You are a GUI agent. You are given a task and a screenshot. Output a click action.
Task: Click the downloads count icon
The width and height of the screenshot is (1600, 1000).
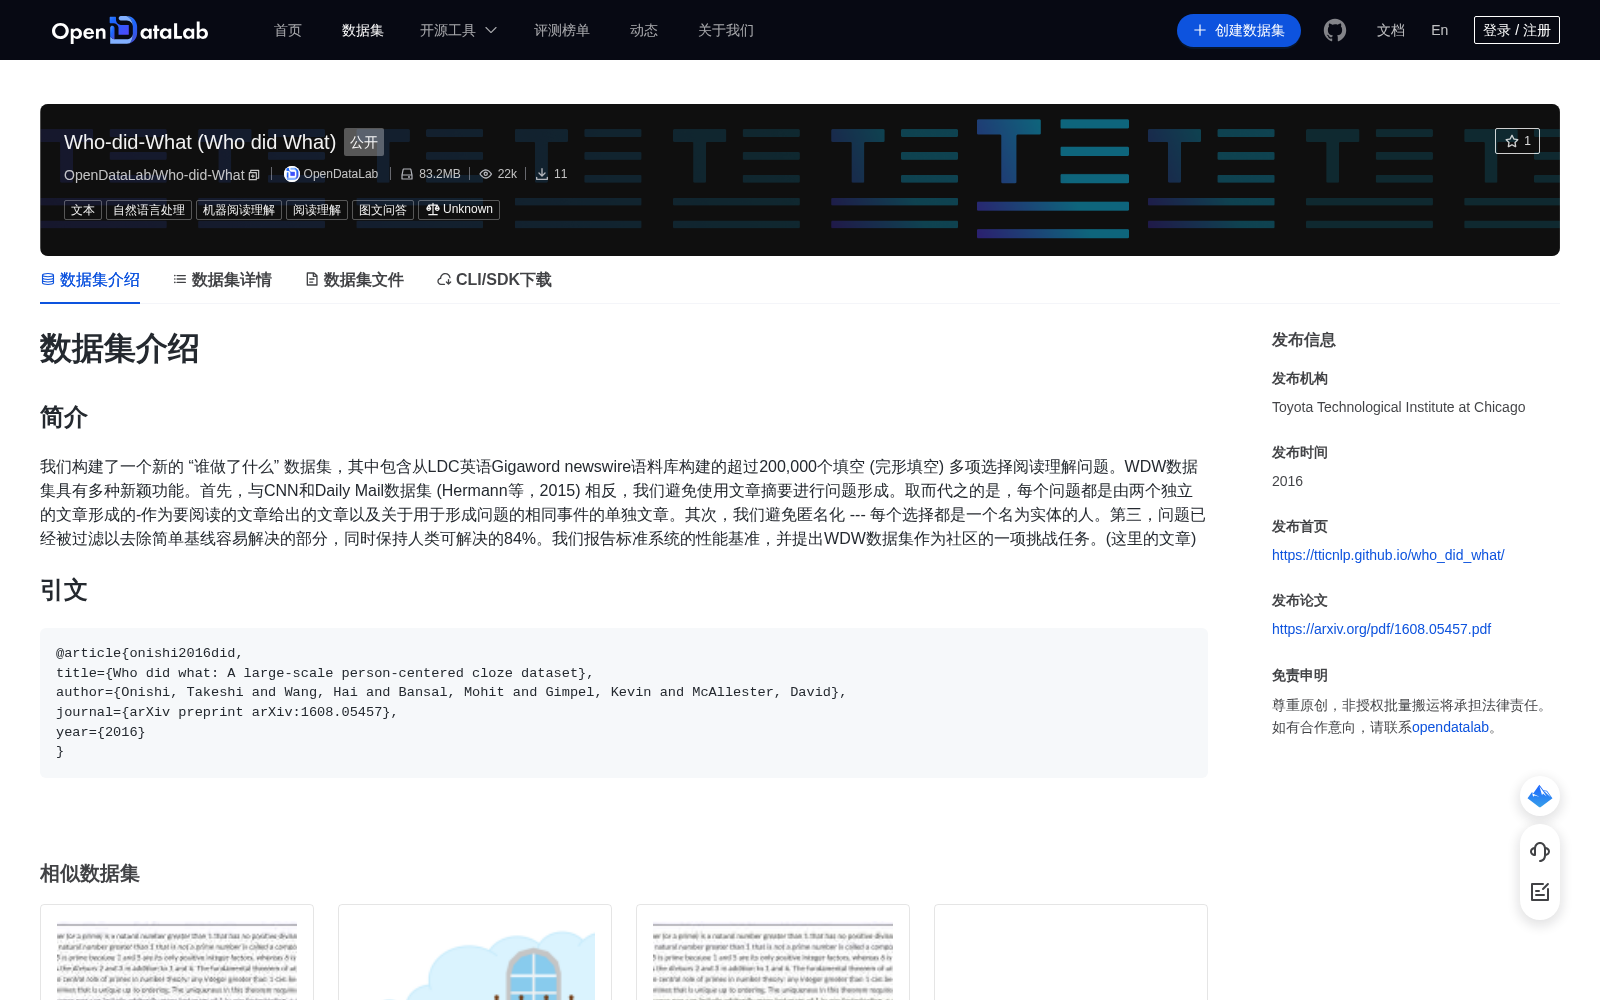pyautogui.click(x=542, y=174)
